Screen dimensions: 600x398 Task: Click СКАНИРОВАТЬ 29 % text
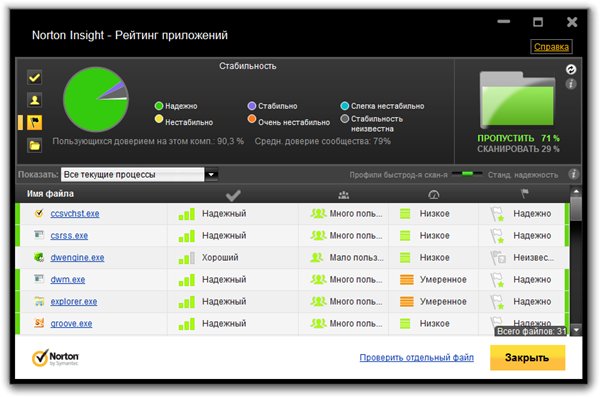click(518, 149)
